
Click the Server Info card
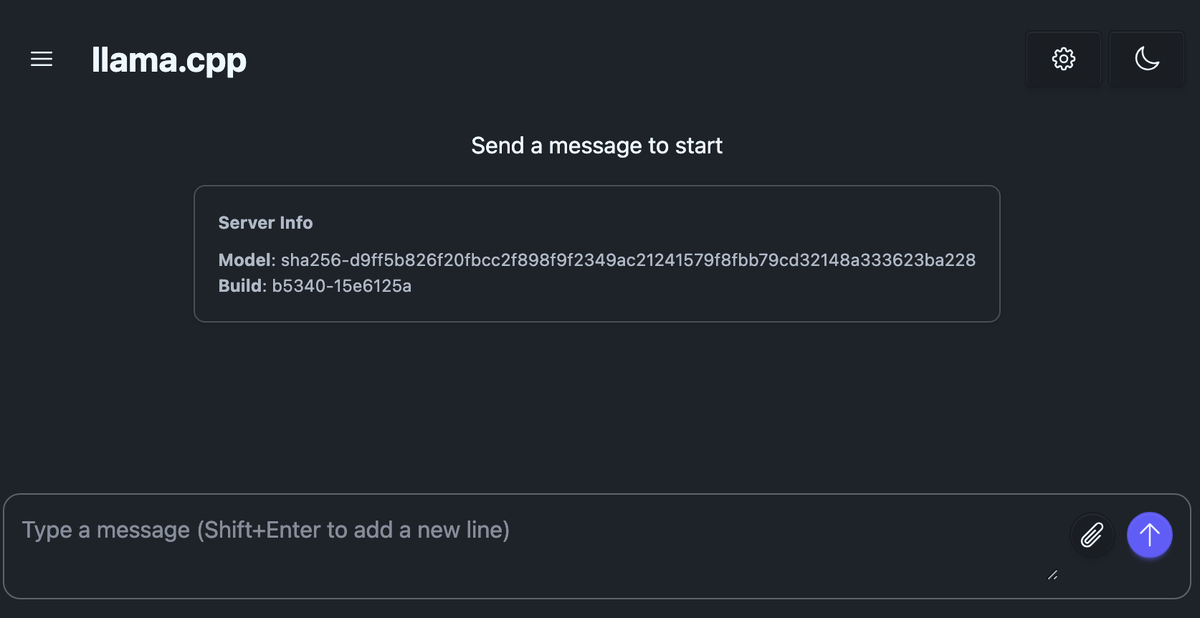point(597,253)
